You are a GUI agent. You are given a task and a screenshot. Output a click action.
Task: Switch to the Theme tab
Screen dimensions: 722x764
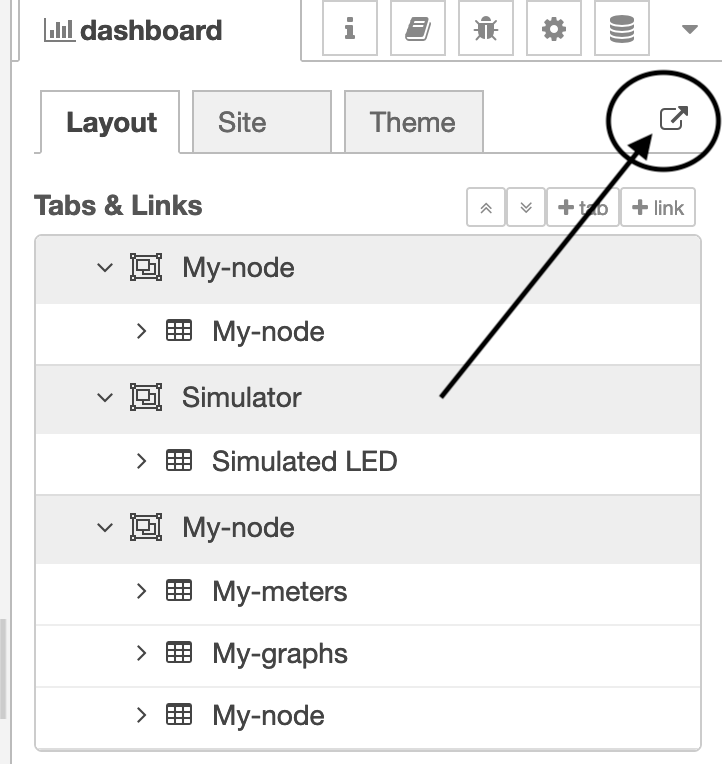pos(414,122)
